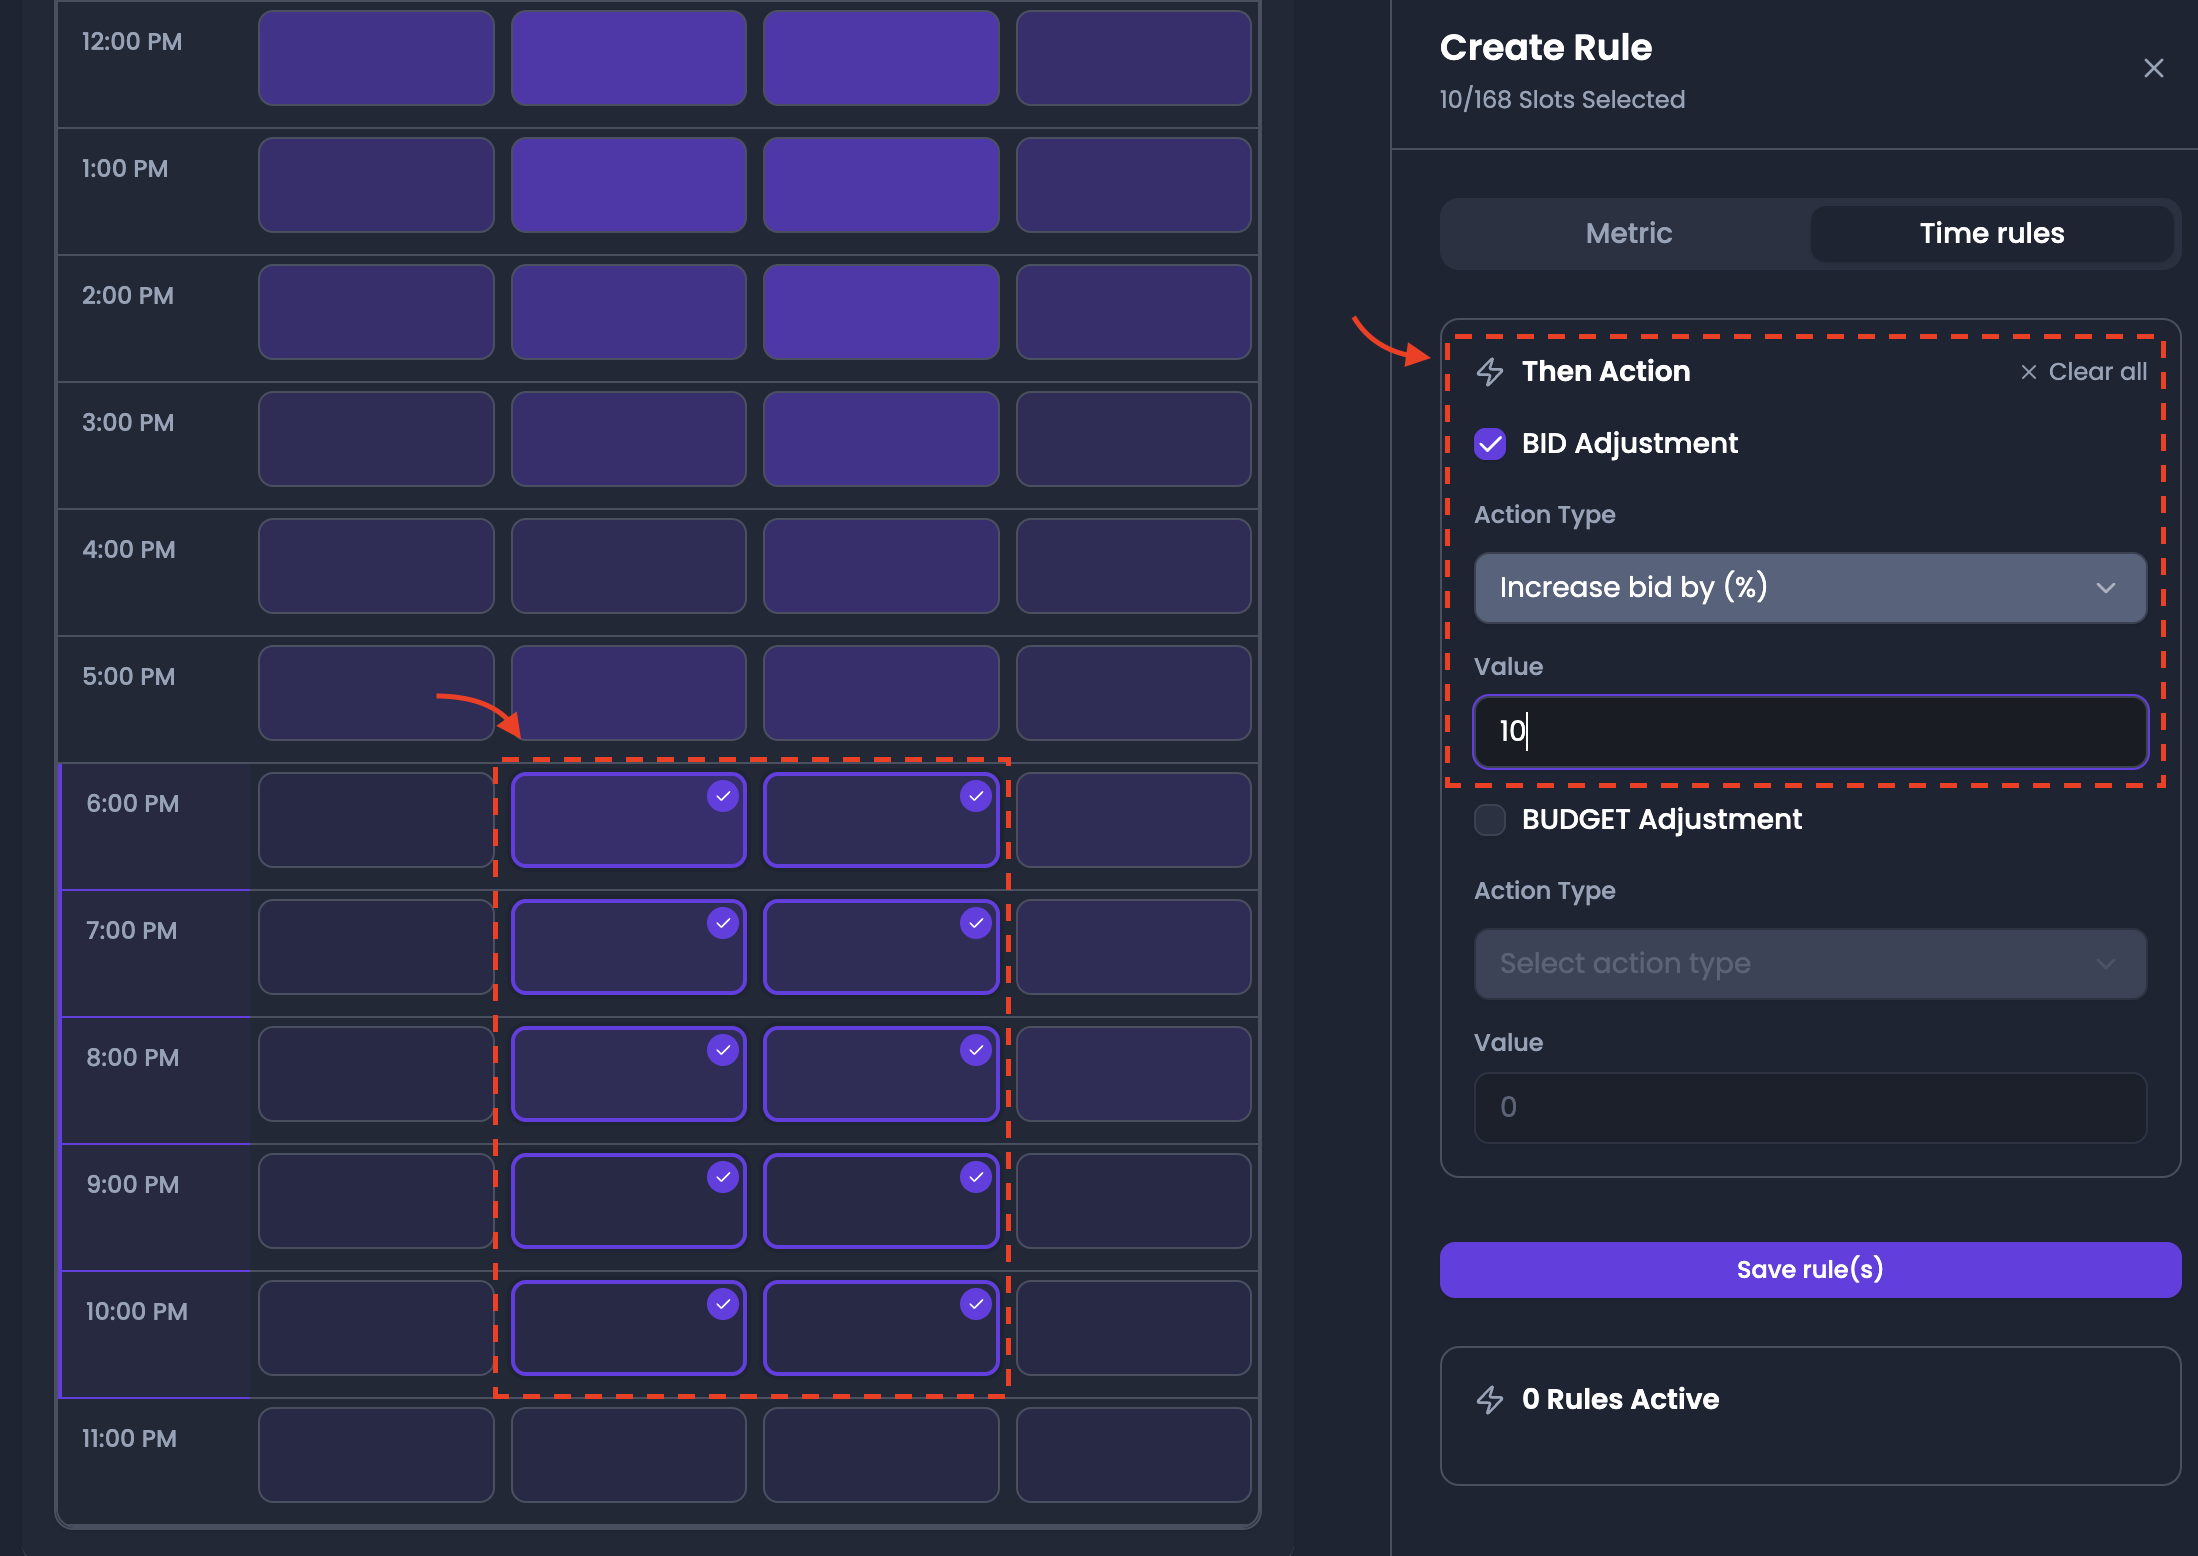Viewport: 2198px width, 1556px height.
Task: Click the chevron on the Select action type dropdown
Action: (x=2105, y=964)
